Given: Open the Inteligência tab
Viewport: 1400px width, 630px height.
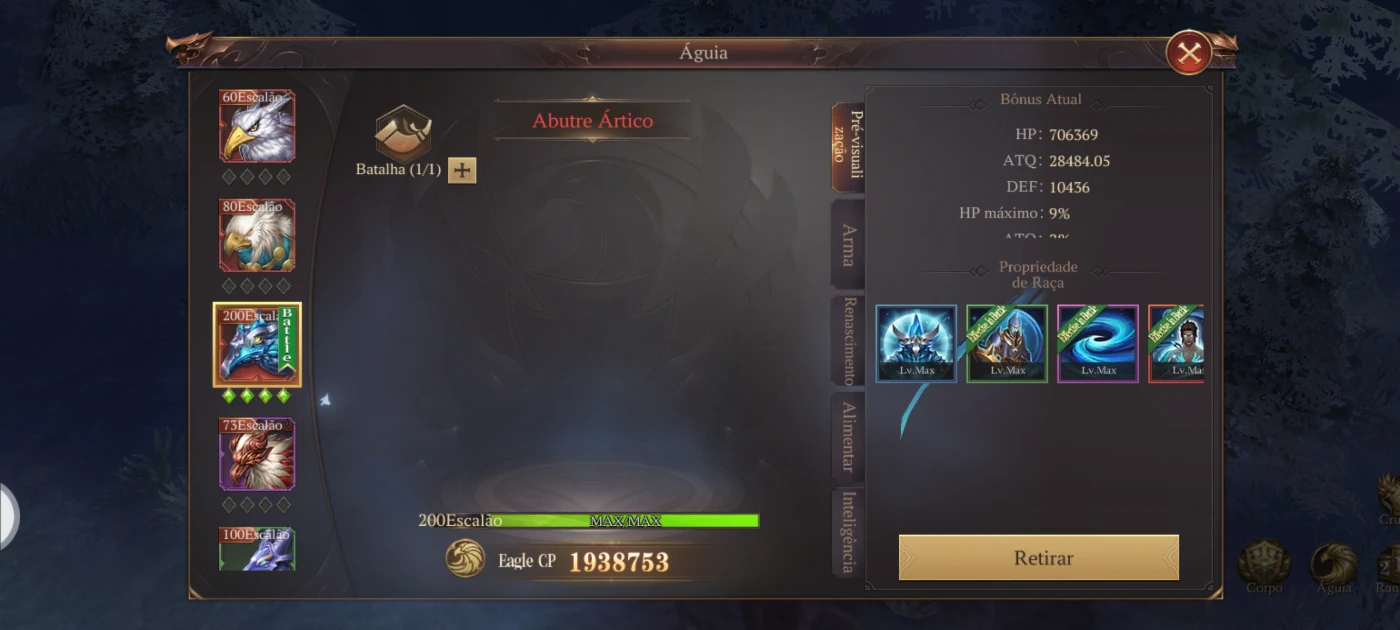Looking at the screenshot, I should tap(848, 533).
